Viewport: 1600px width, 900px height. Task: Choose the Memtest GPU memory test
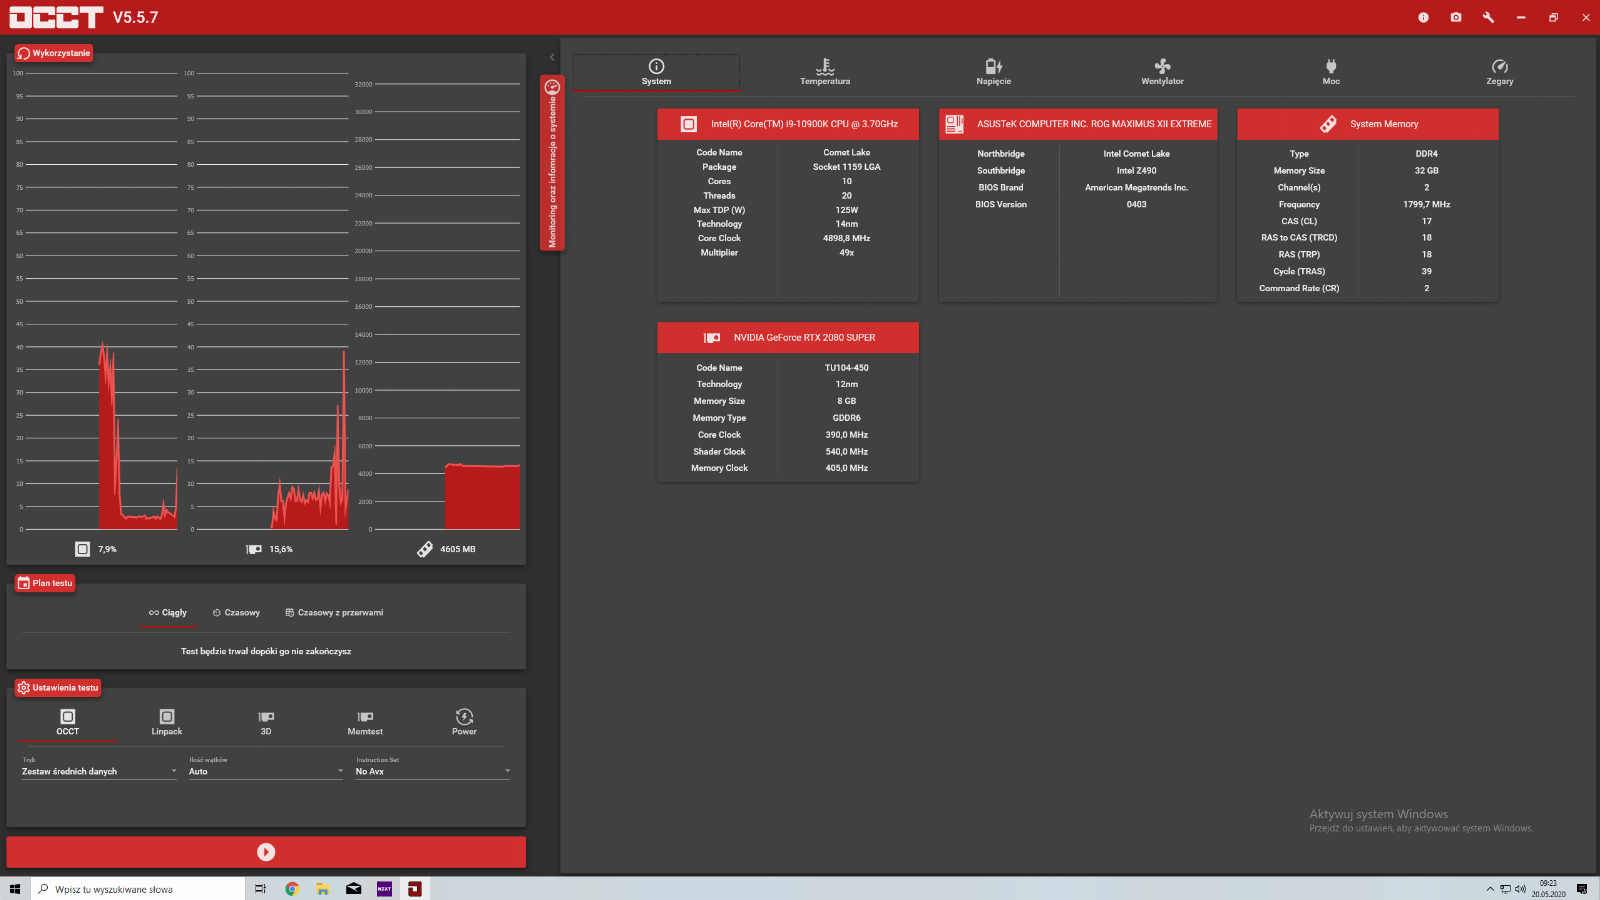pyautogui.click(x=365, y=722)
